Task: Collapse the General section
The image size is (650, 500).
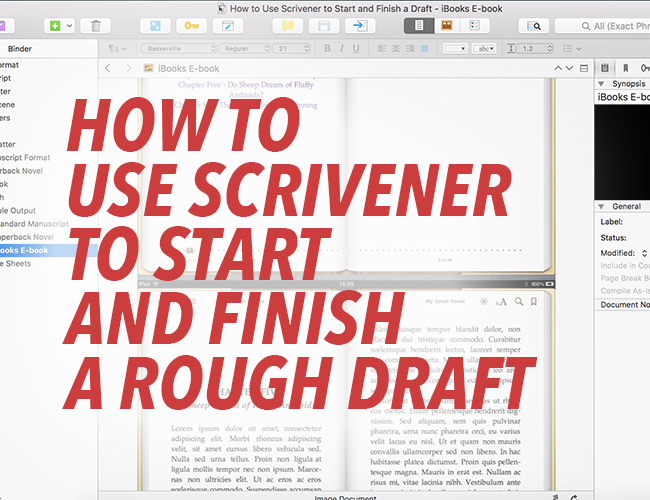Action: tap(601, 206)
